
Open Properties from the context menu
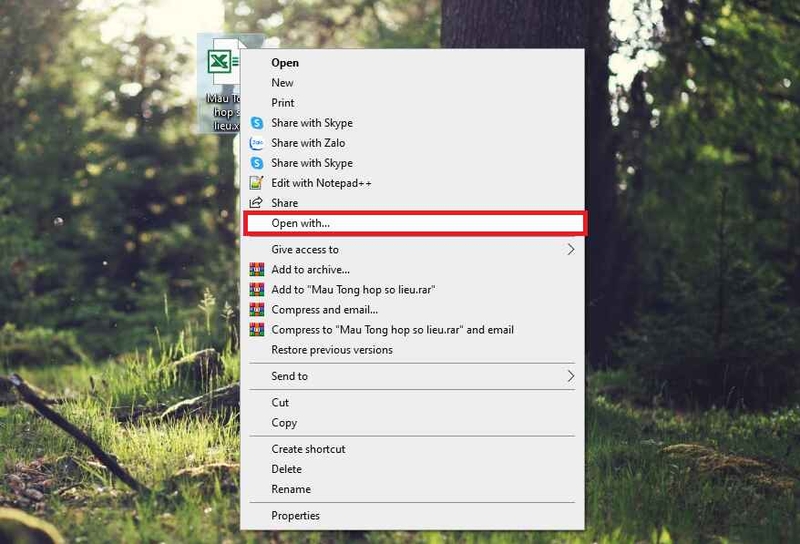[413, 515]
